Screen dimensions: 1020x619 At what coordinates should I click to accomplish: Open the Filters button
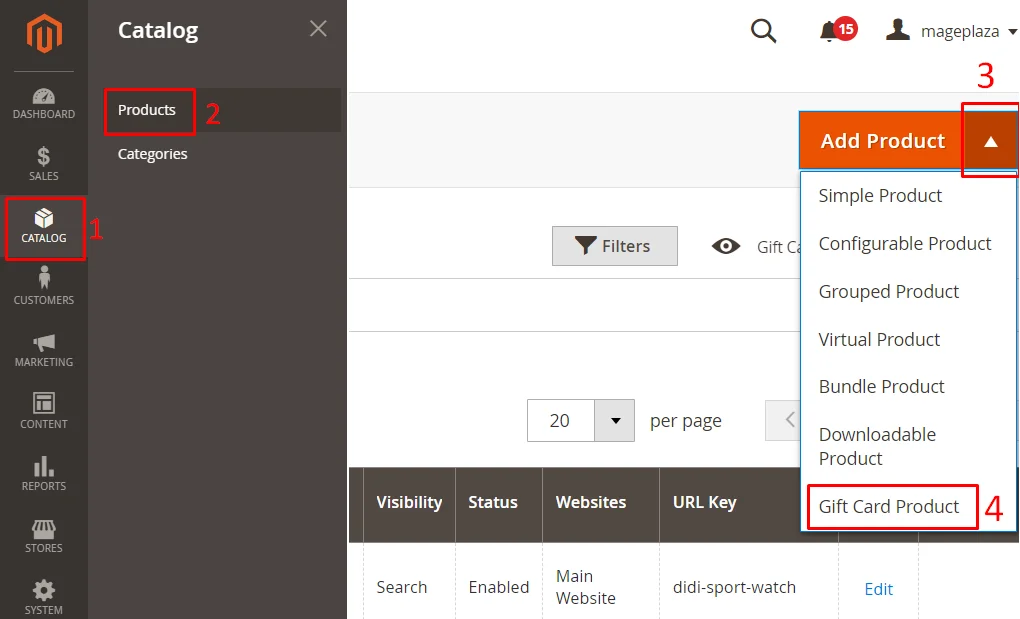tap(615, 246)
